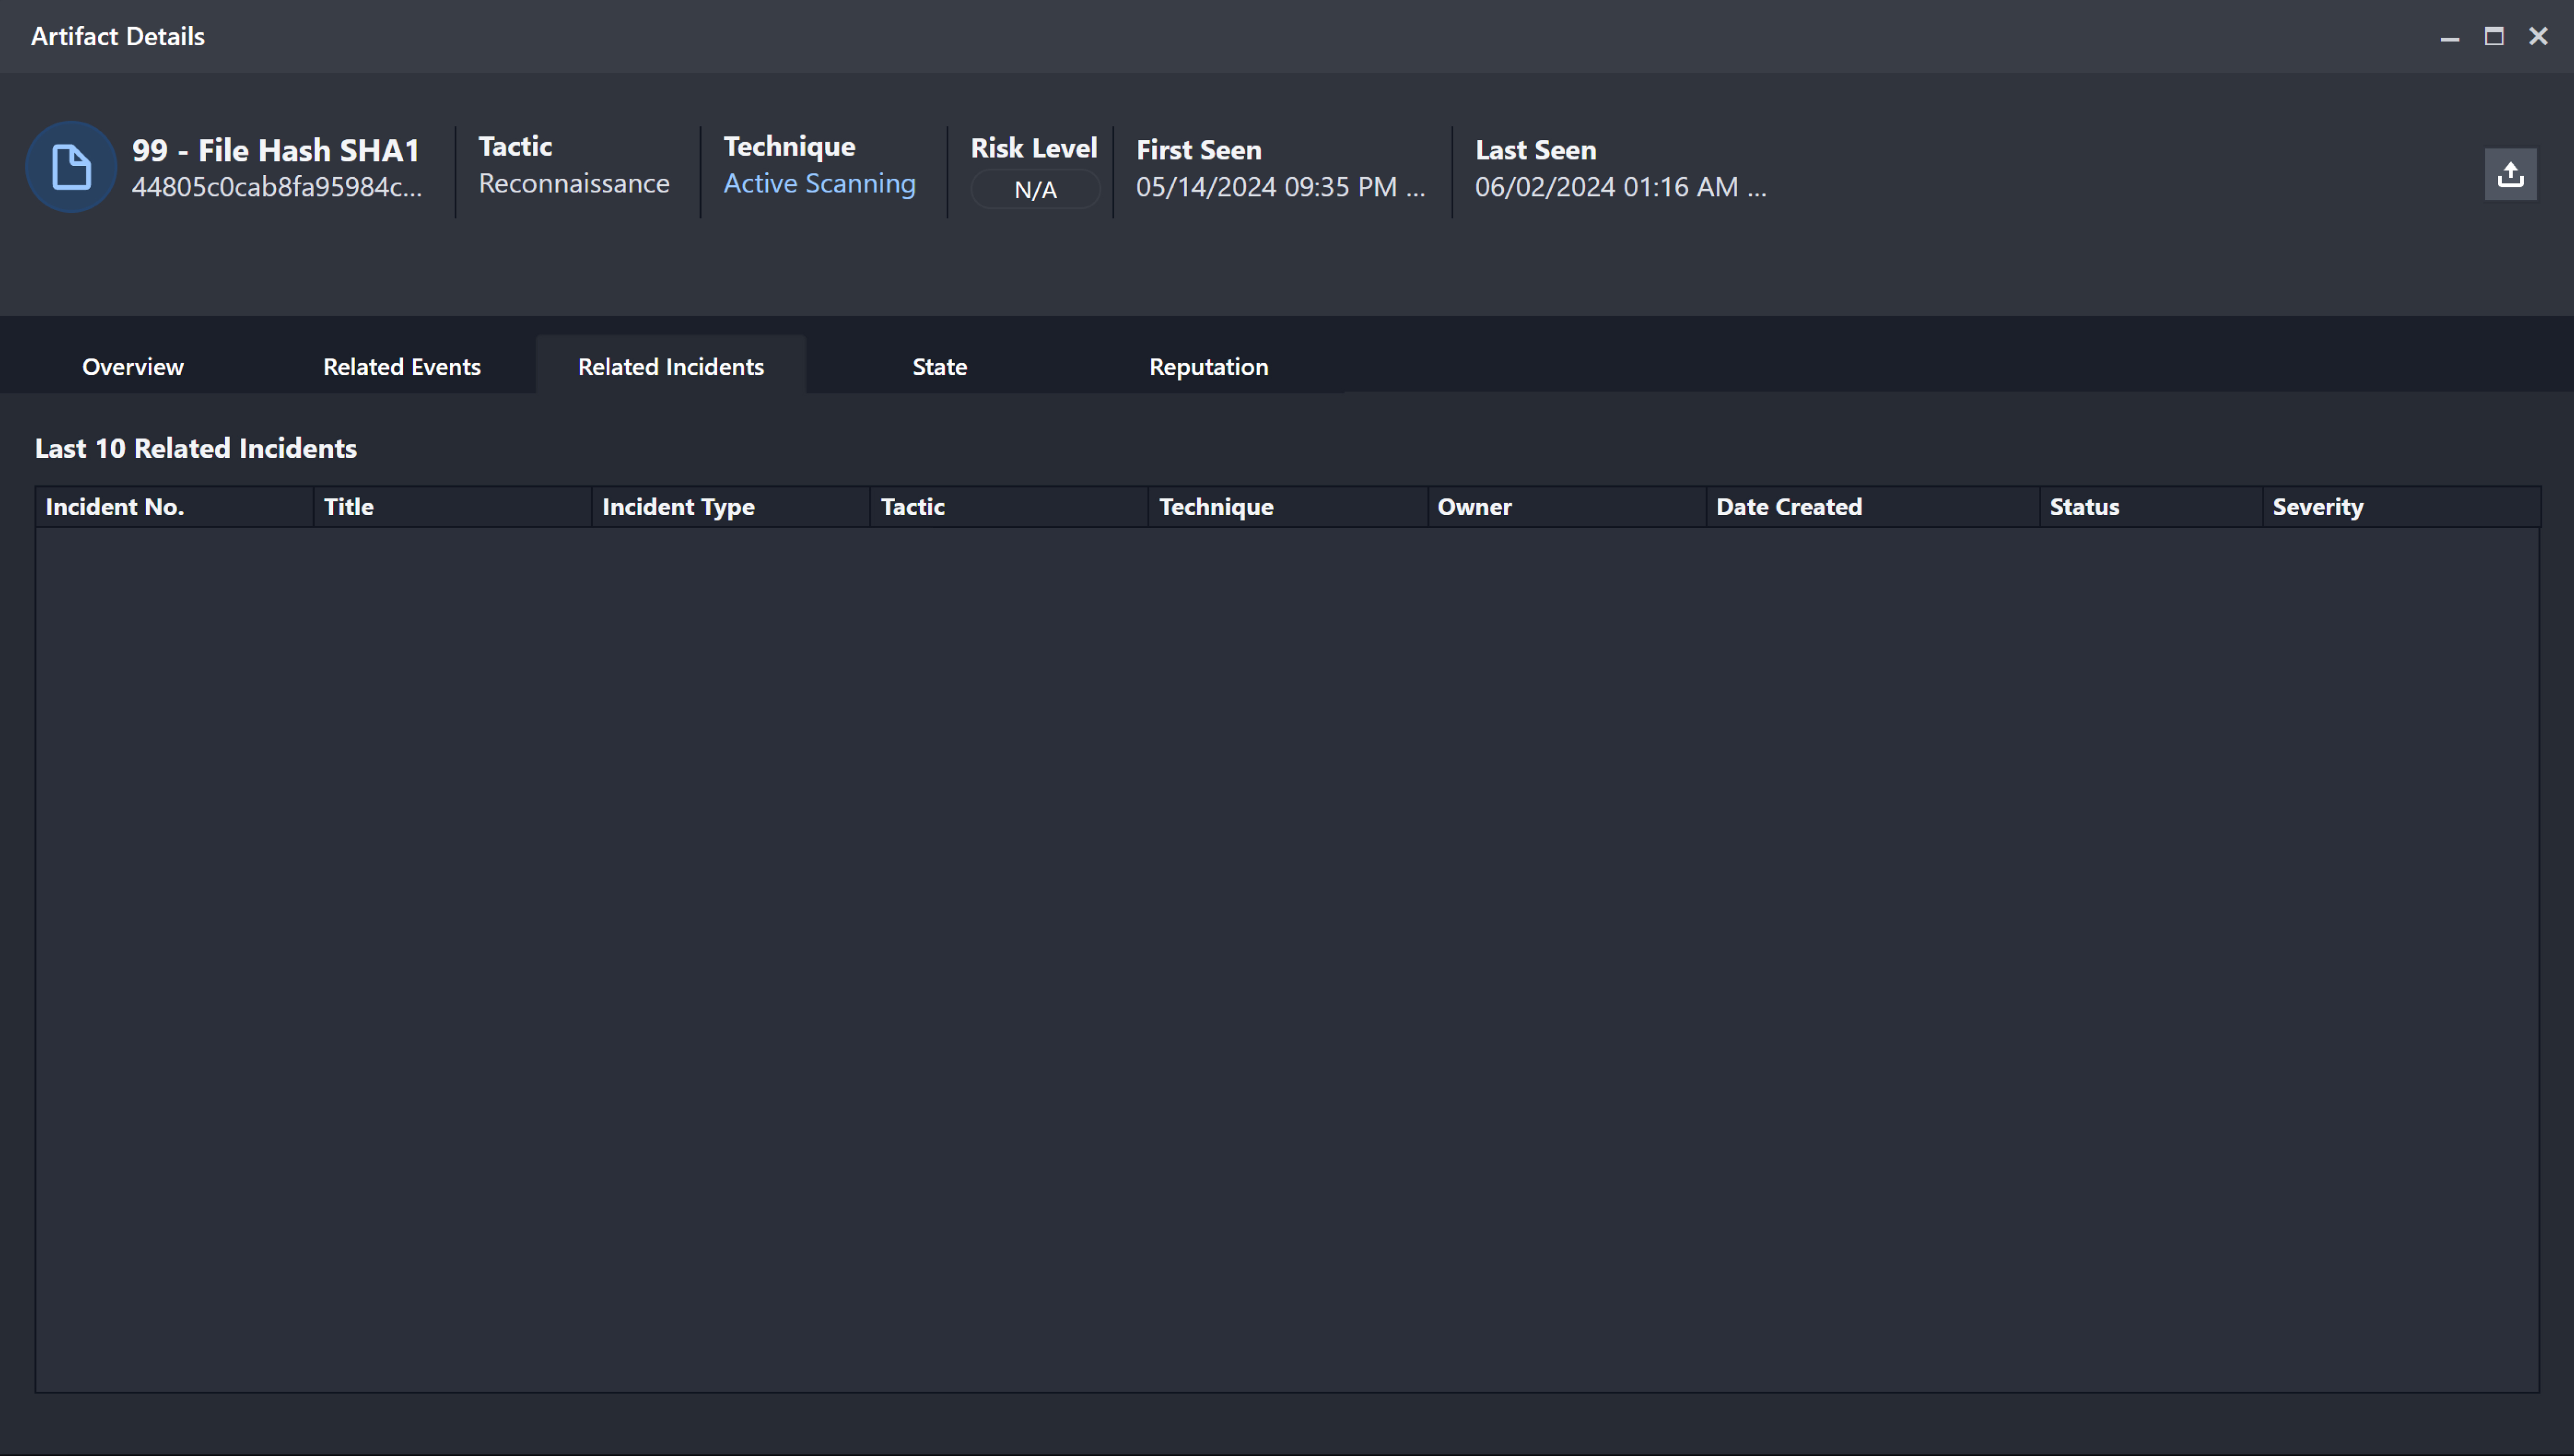Minimize the Artifact Details window

click(2449, 37)
